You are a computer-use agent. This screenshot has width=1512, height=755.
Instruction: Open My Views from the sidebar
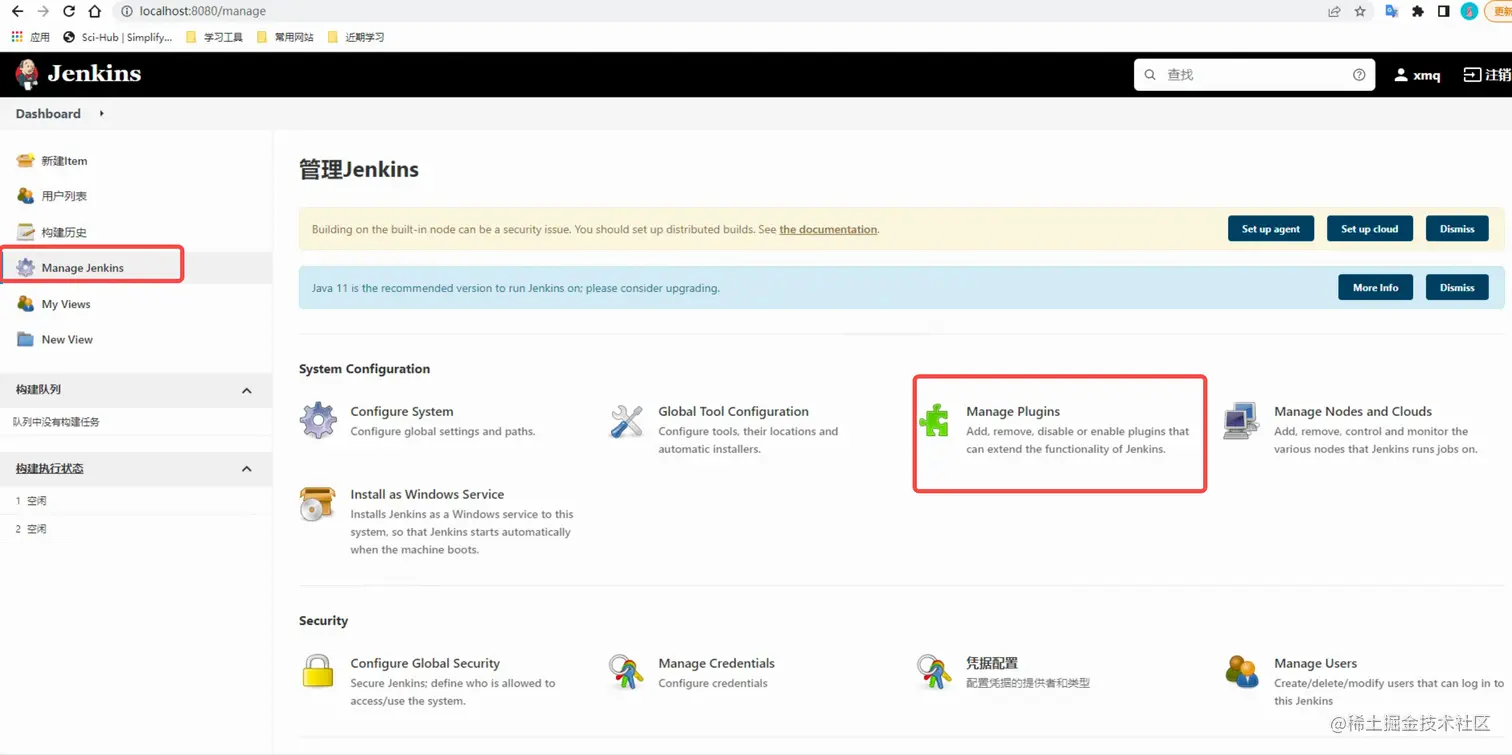coord(65,304)
